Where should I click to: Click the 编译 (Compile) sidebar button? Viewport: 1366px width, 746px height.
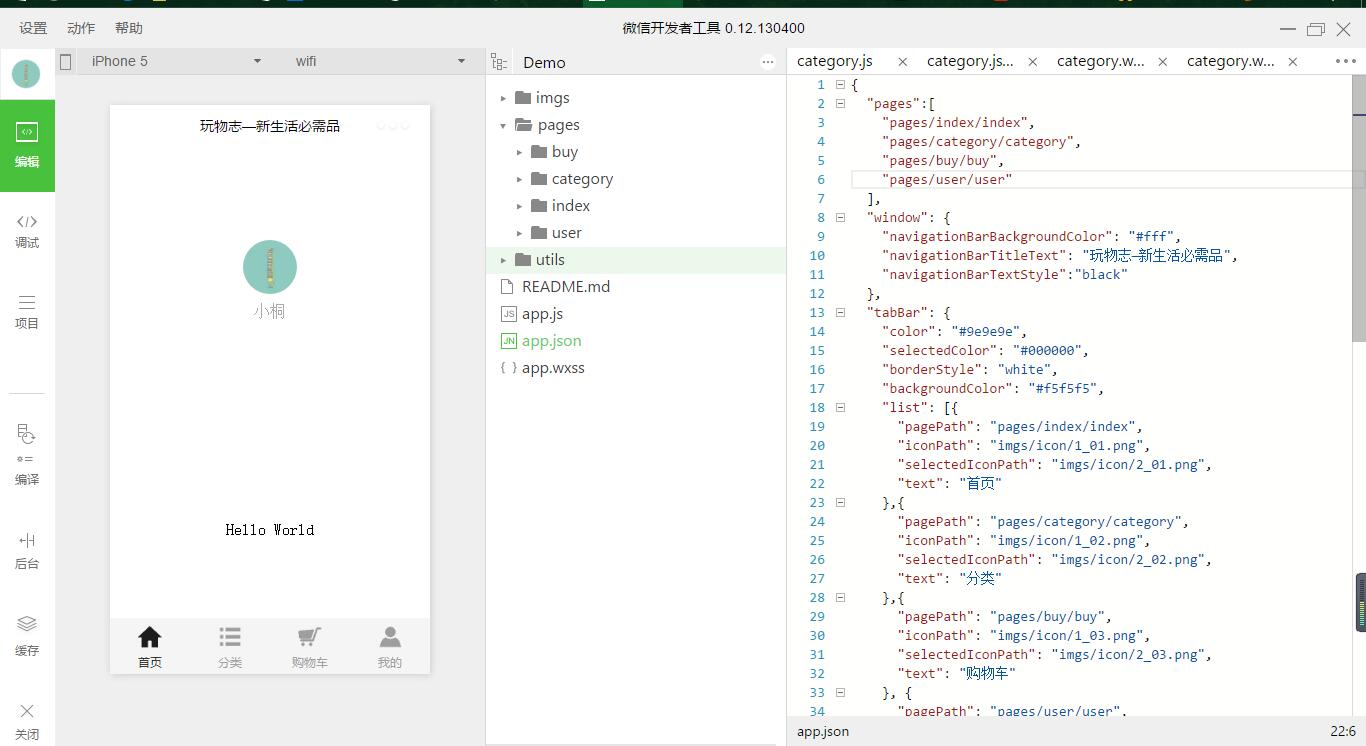coord(27,455)
